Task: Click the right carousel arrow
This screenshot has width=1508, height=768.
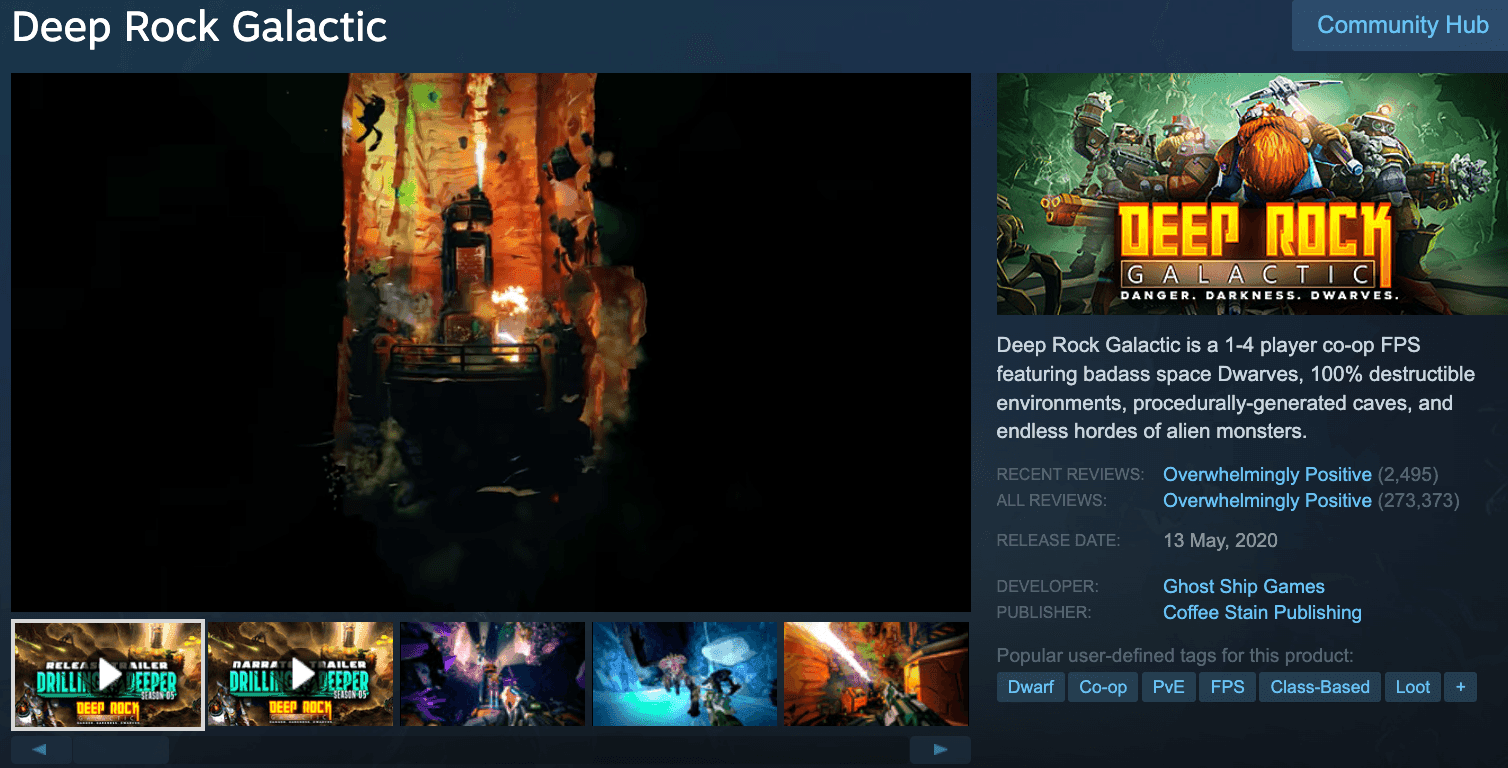Action: click(x=939, y=748)
